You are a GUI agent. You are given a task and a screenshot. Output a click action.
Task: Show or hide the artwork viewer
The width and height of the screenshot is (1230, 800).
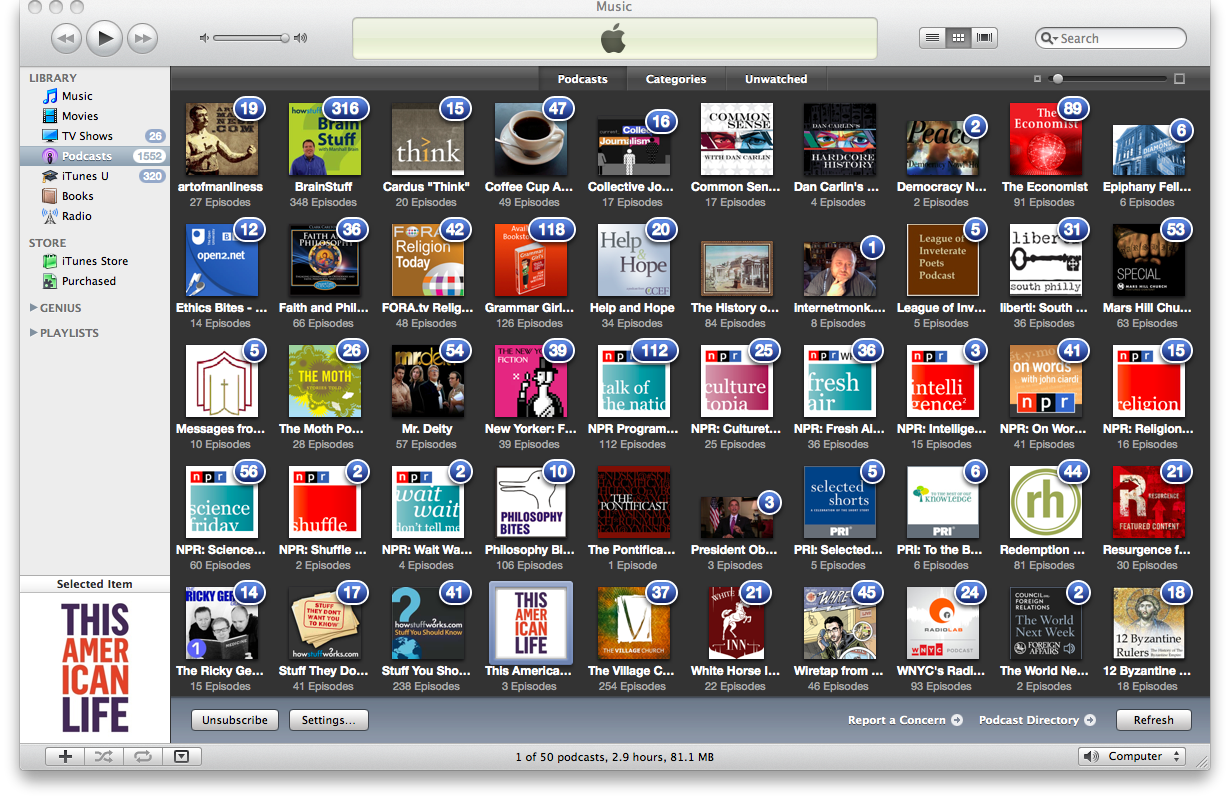click(x=181, y=757)
